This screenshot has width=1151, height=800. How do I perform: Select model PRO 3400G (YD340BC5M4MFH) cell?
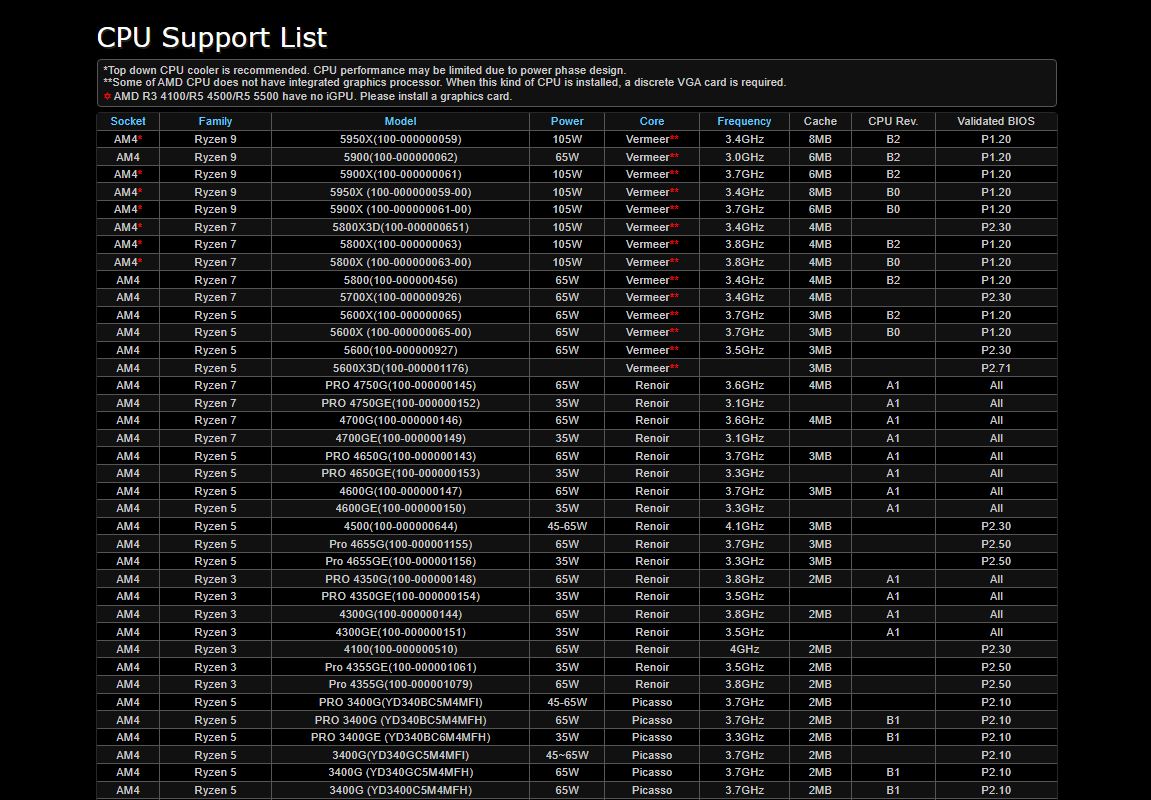(400, 720)
